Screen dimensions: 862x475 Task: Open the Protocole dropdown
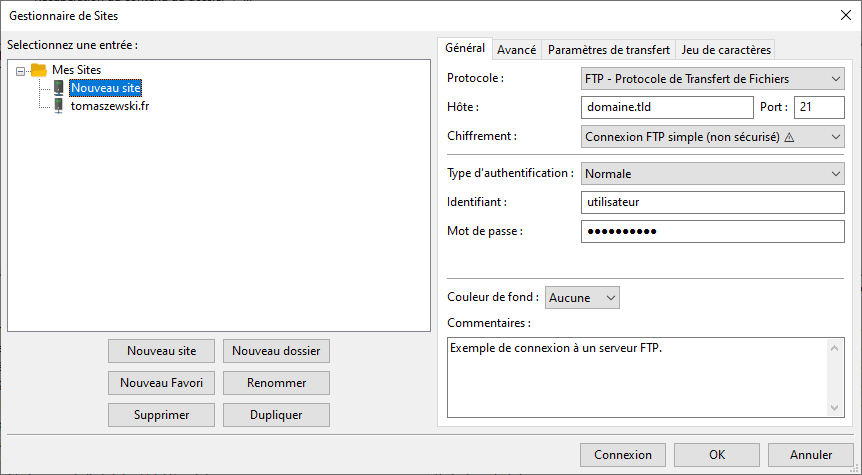712,79
